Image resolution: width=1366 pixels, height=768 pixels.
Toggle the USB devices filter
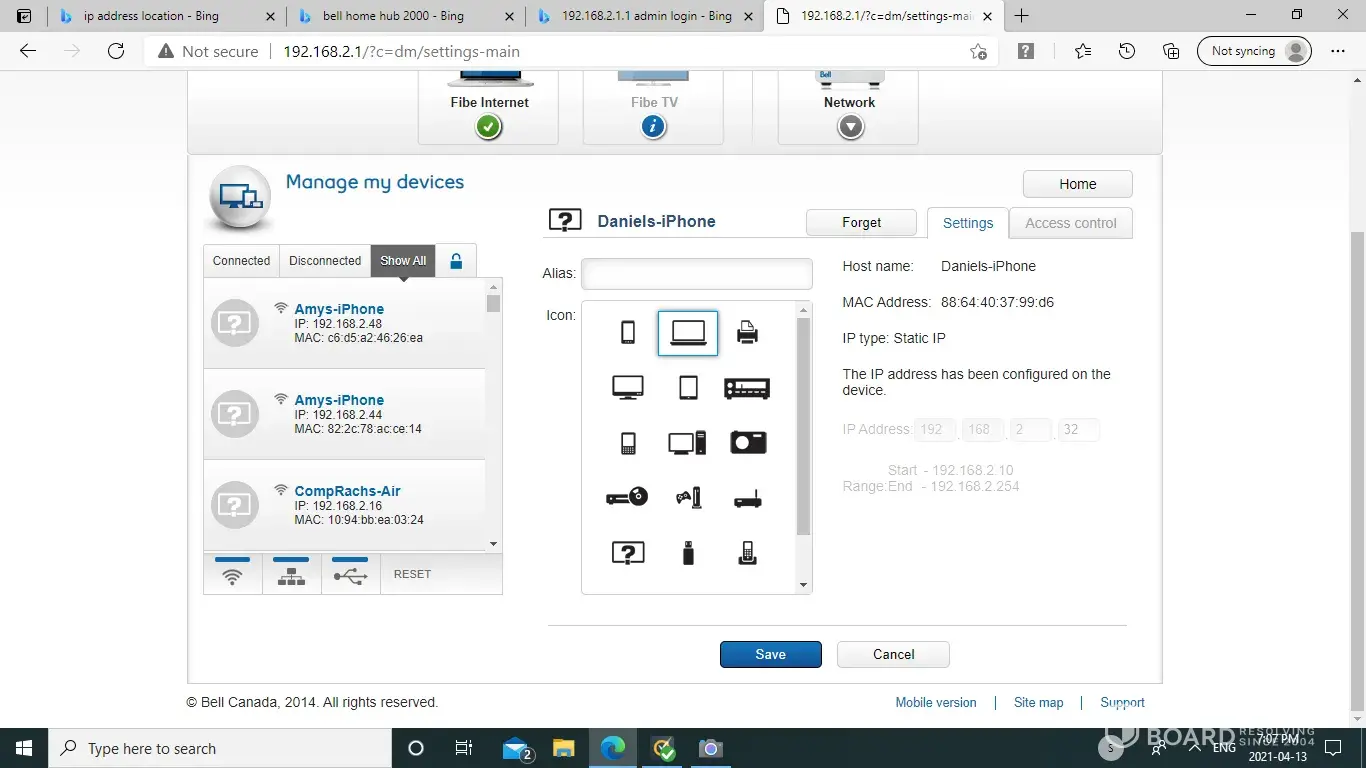point(350,576)
